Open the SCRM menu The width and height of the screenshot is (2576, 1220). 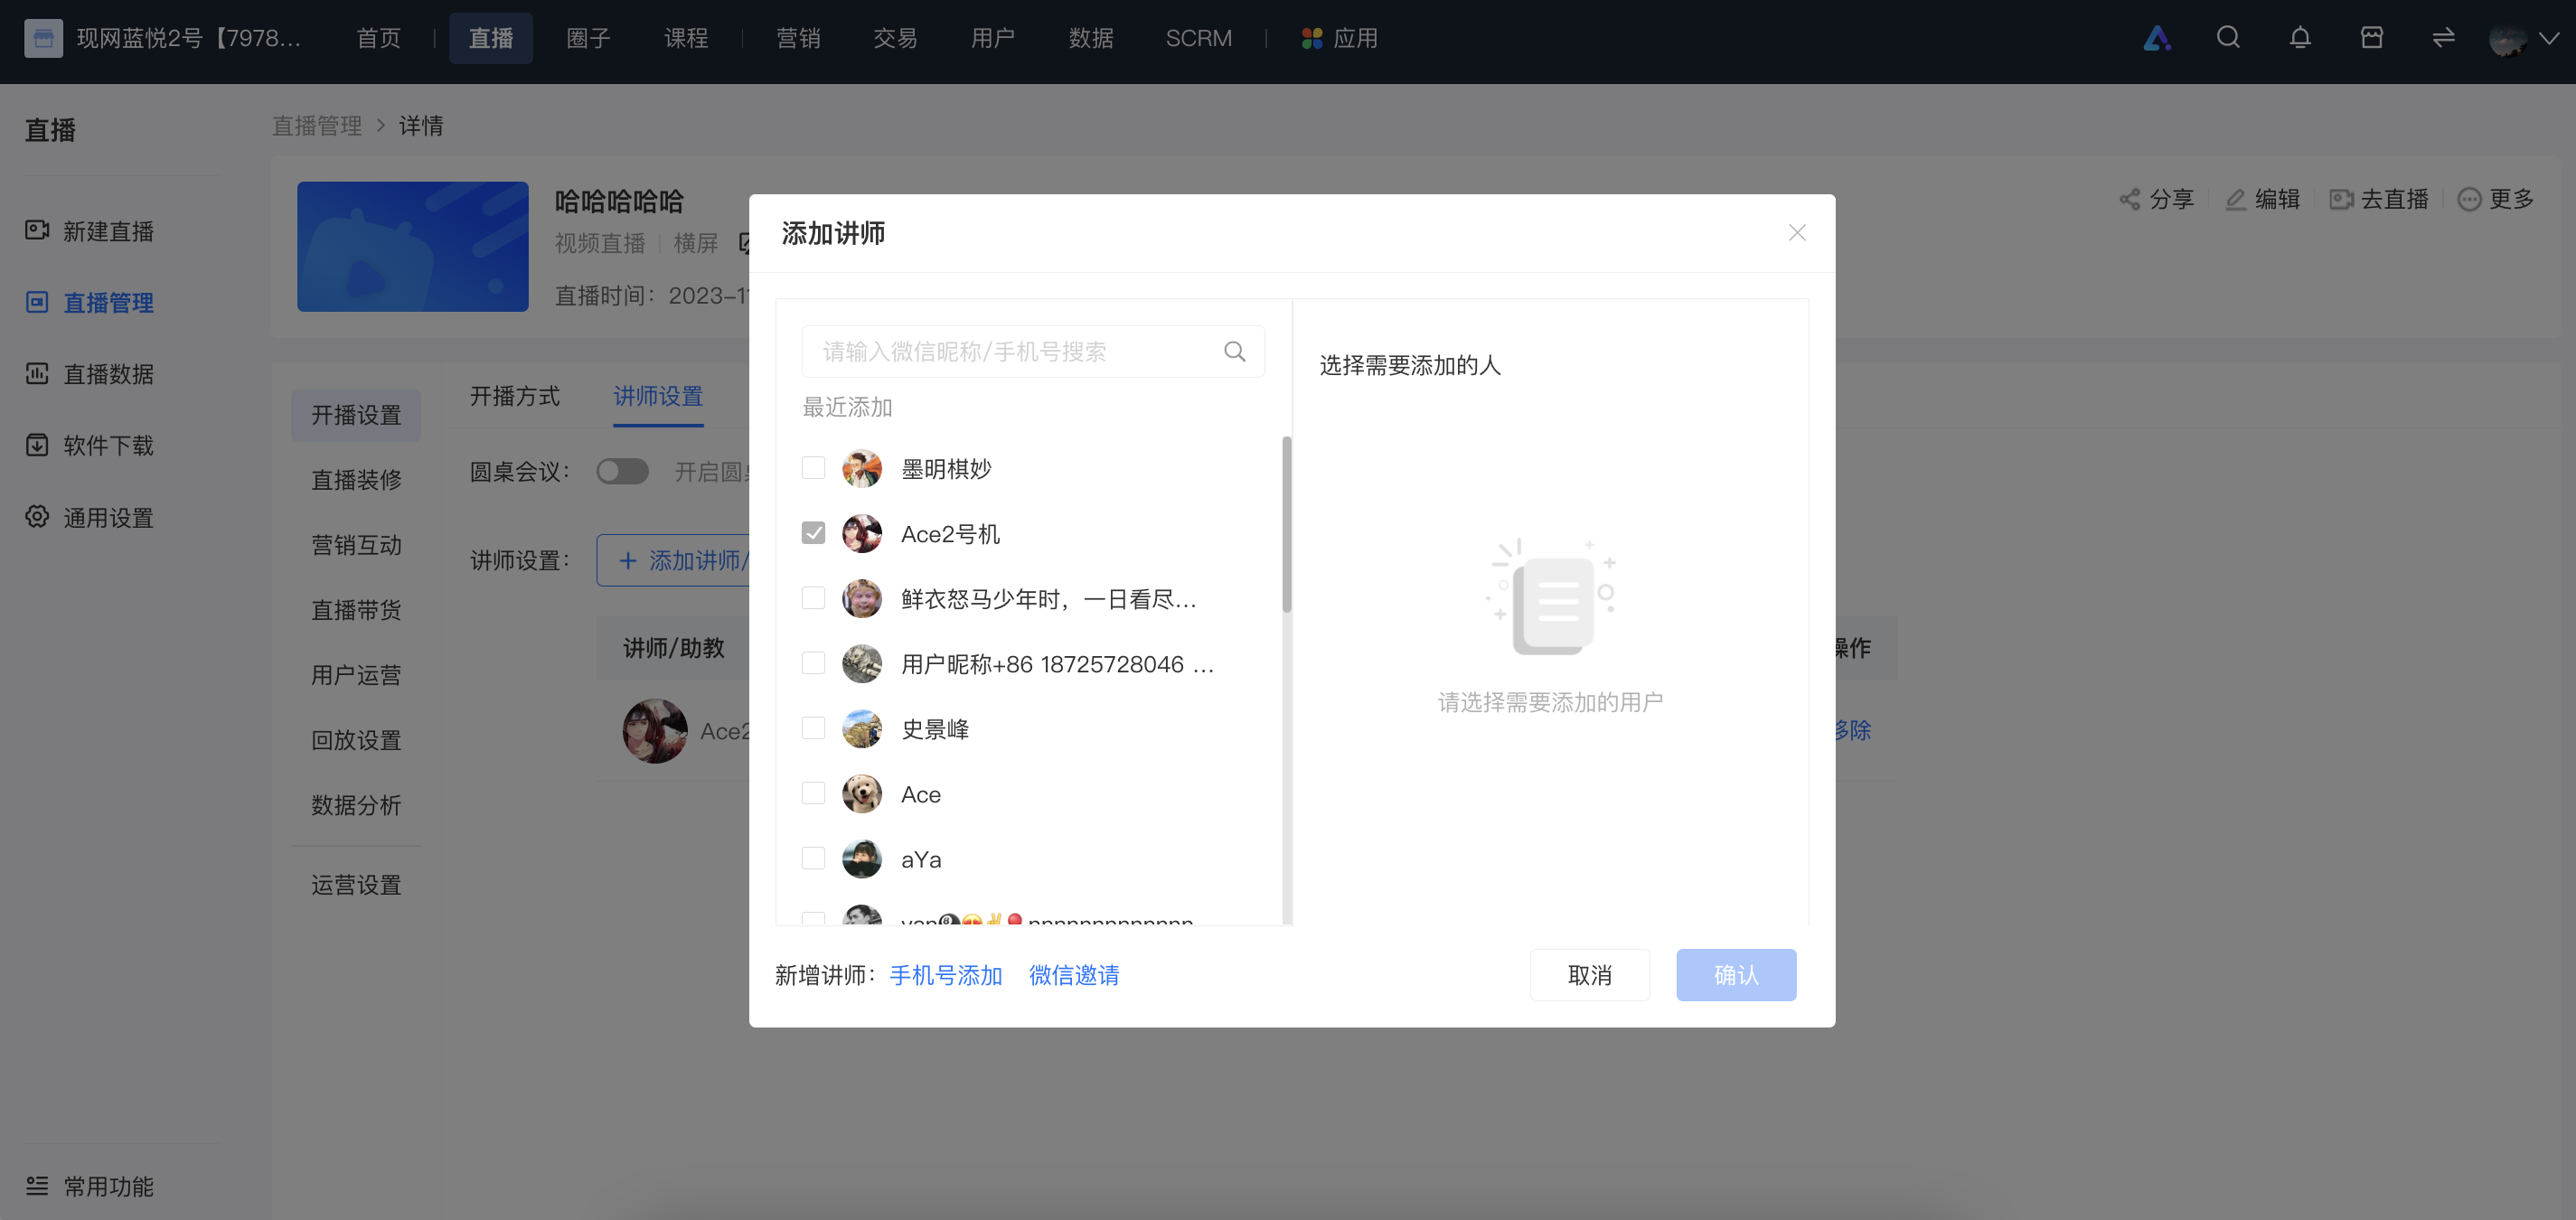(1198, 38)
